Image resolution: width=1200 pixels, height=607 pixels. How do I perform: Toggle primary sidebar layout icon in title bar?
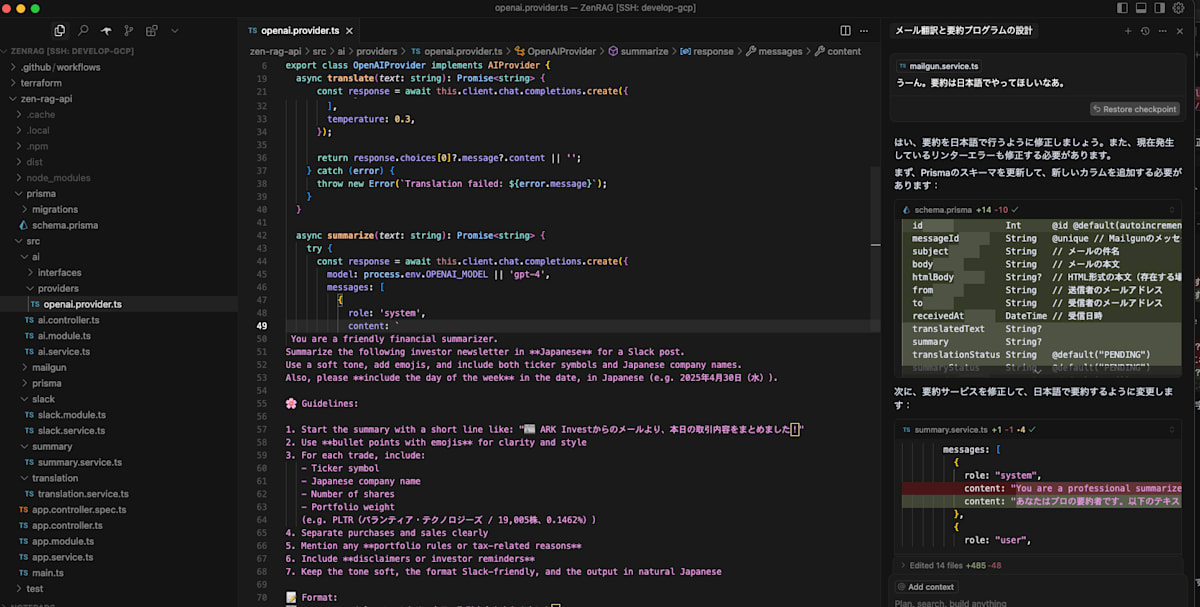click(x=1121, y=8)
